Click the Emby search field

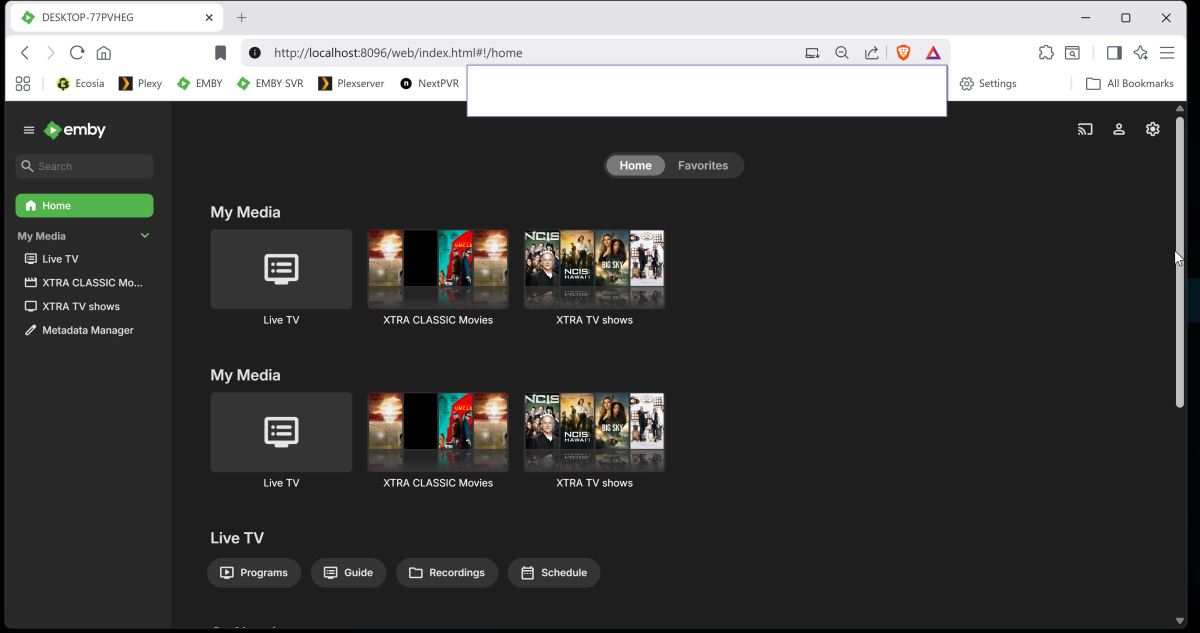pos(84,166)
